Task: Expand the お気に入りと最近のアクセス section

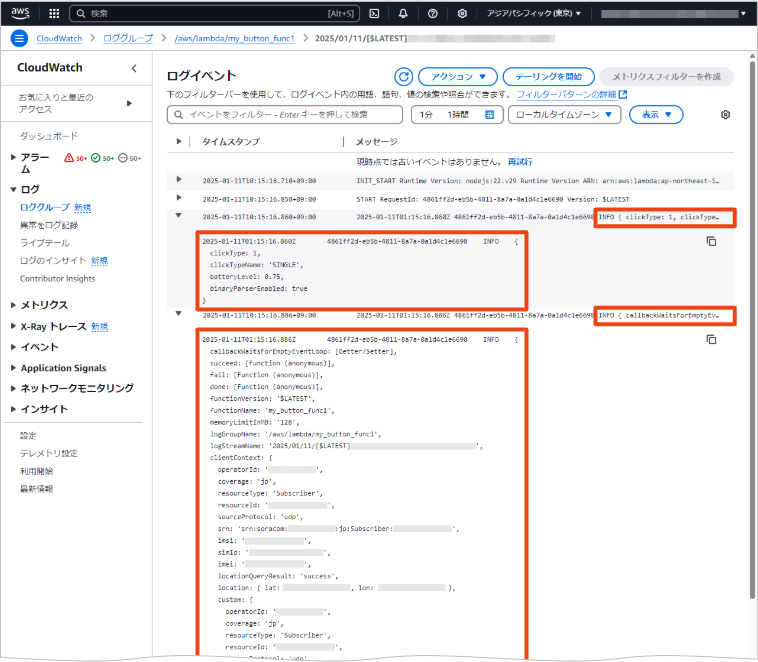Action: [x=129, y=103]
